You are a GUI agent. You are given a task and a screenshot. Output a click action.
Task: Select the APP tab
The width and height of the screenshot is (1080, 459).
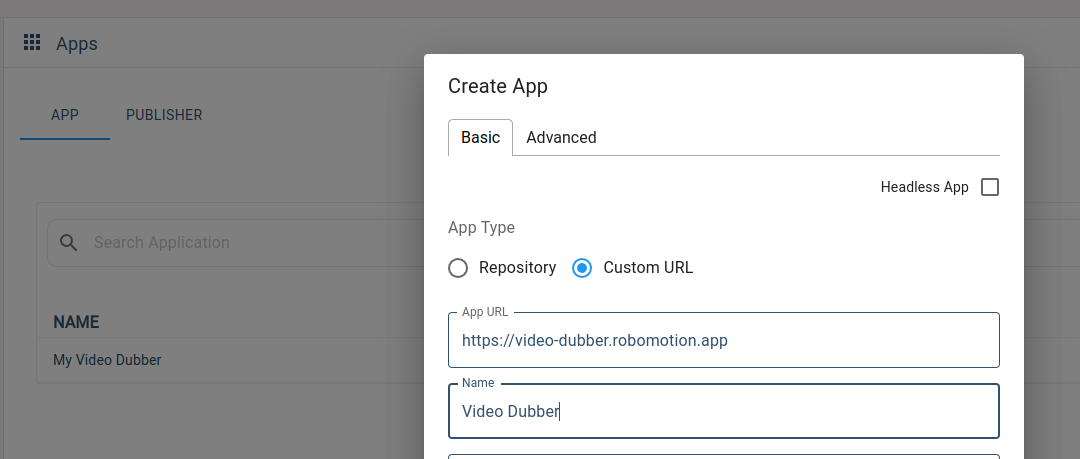click(65, 115)
